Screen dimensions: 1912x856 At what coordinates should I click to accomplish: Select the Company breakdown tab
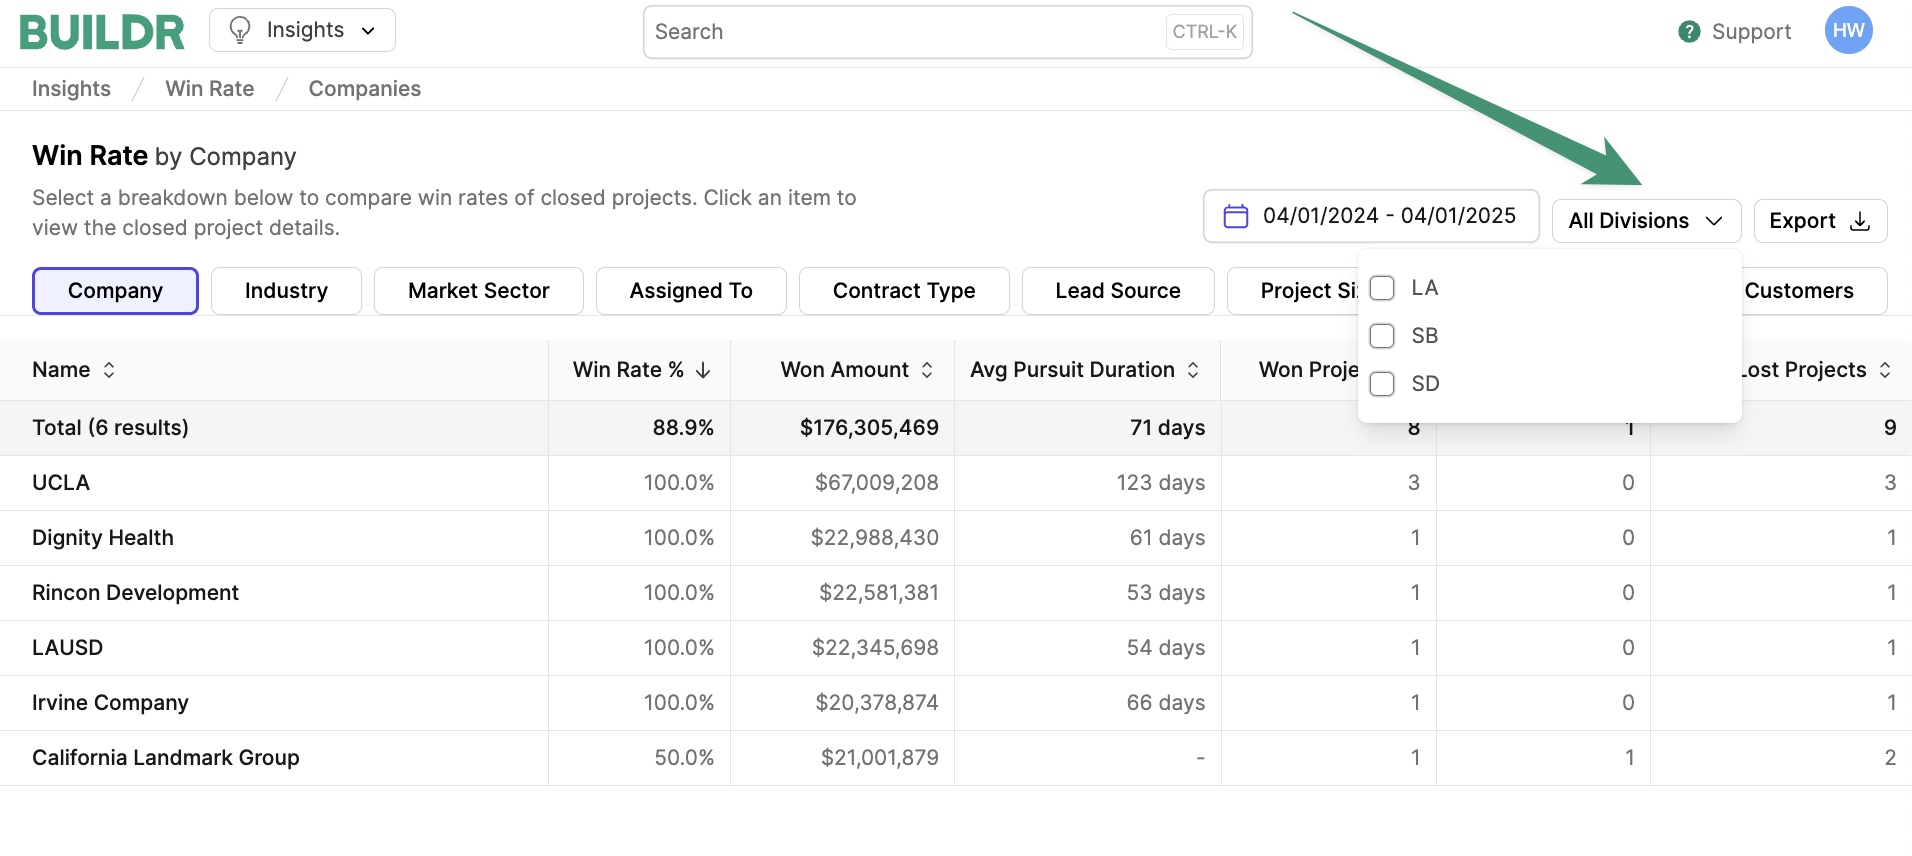[x=115, y=291]
